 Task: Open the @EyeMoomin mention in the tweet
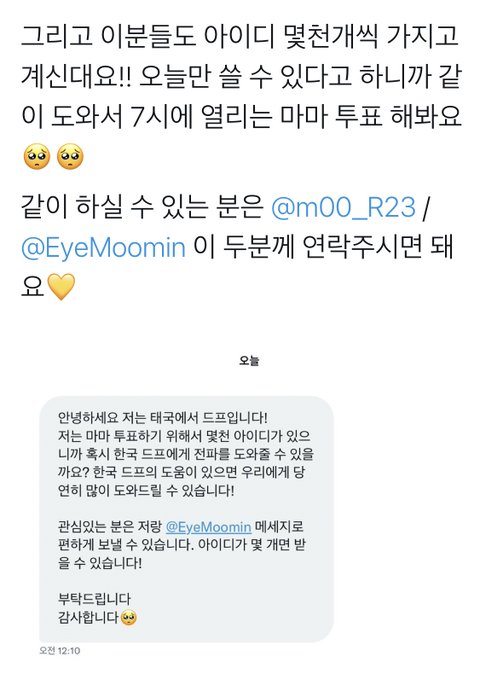click(103, 247)
